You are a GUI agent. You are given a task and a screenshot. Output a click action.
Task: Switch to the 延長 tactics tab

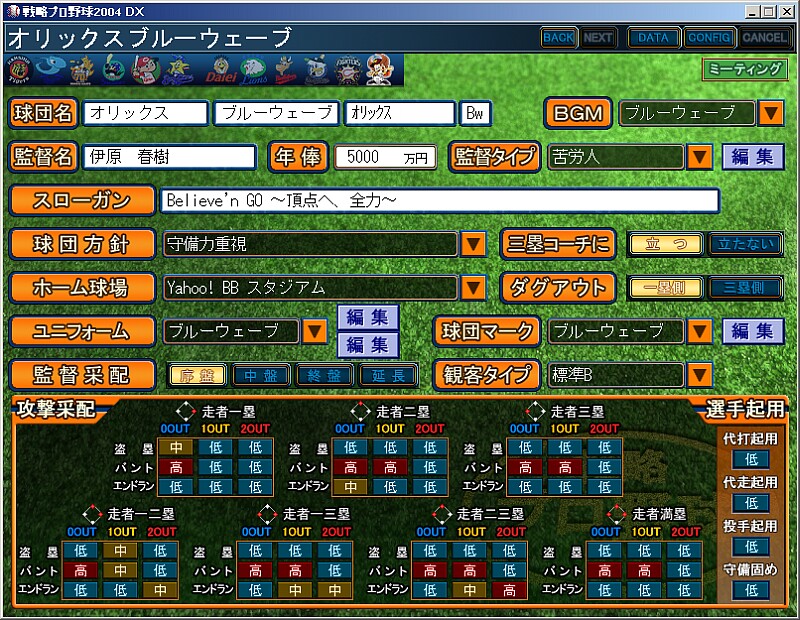[388, 376]
